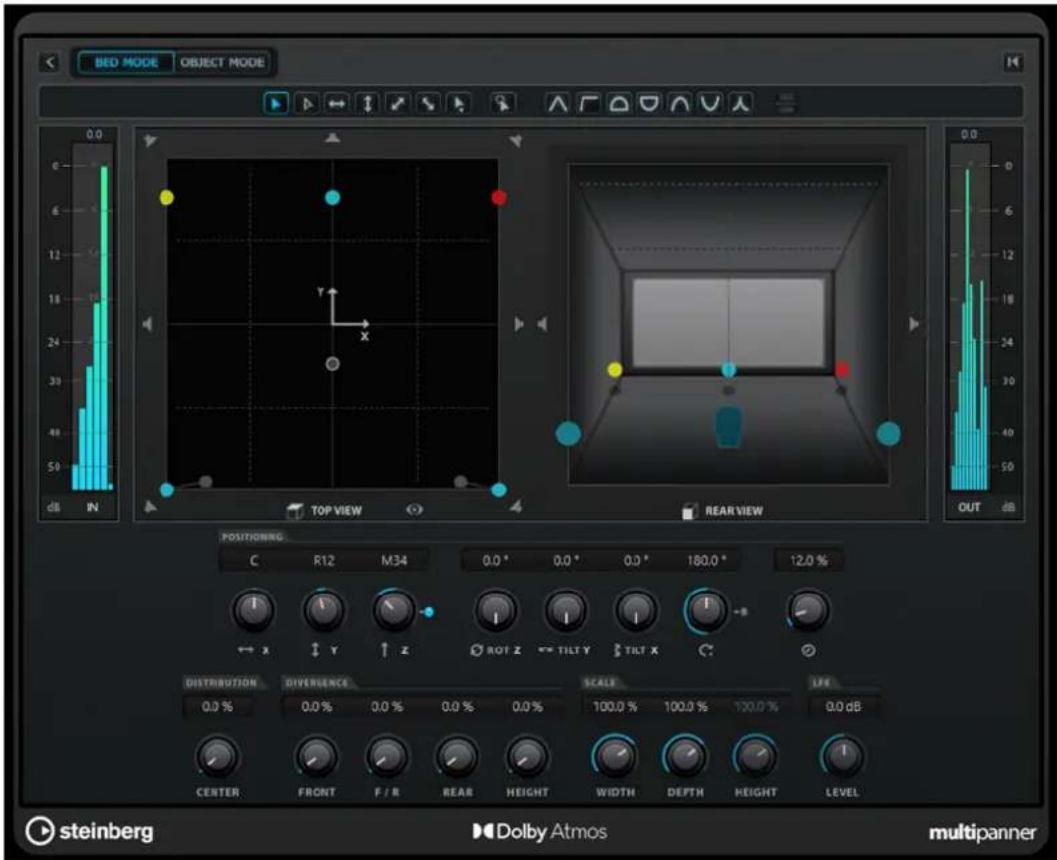Select diagonal top-left to bottom-right movement tool
The width and height of the screenshot is (1057, 860).
pos(428,104)
